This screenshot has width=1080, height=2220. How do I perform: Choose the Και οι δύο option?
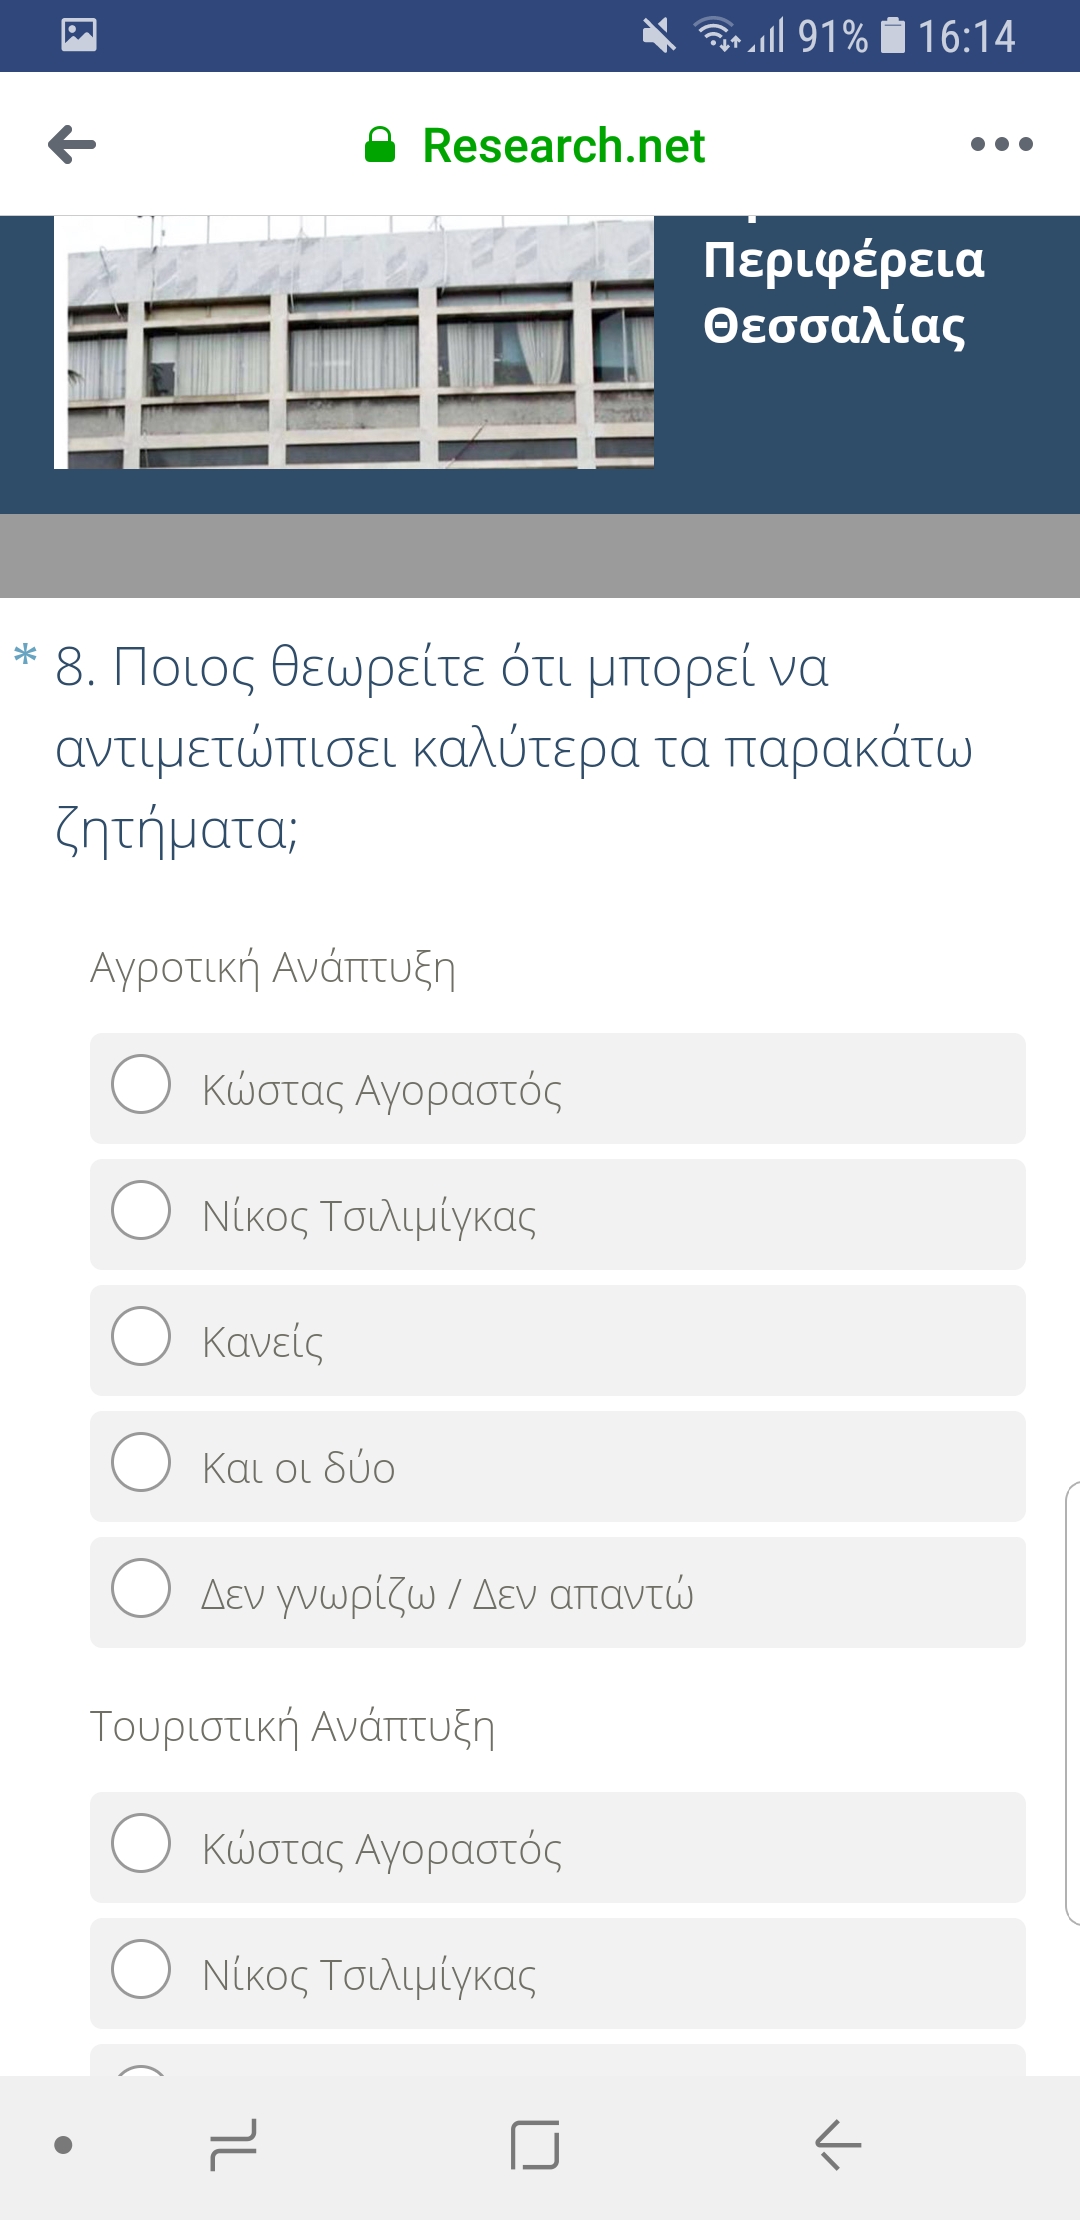pos(141,1462)
